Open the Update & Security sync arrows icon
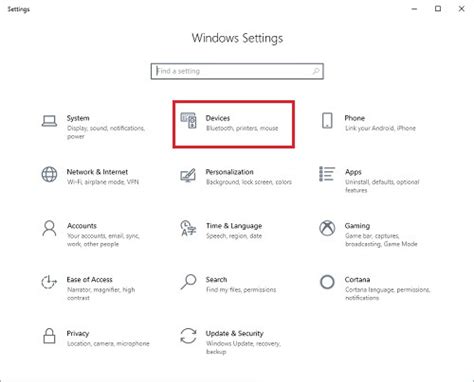The image size is (474, 382). 188,336
